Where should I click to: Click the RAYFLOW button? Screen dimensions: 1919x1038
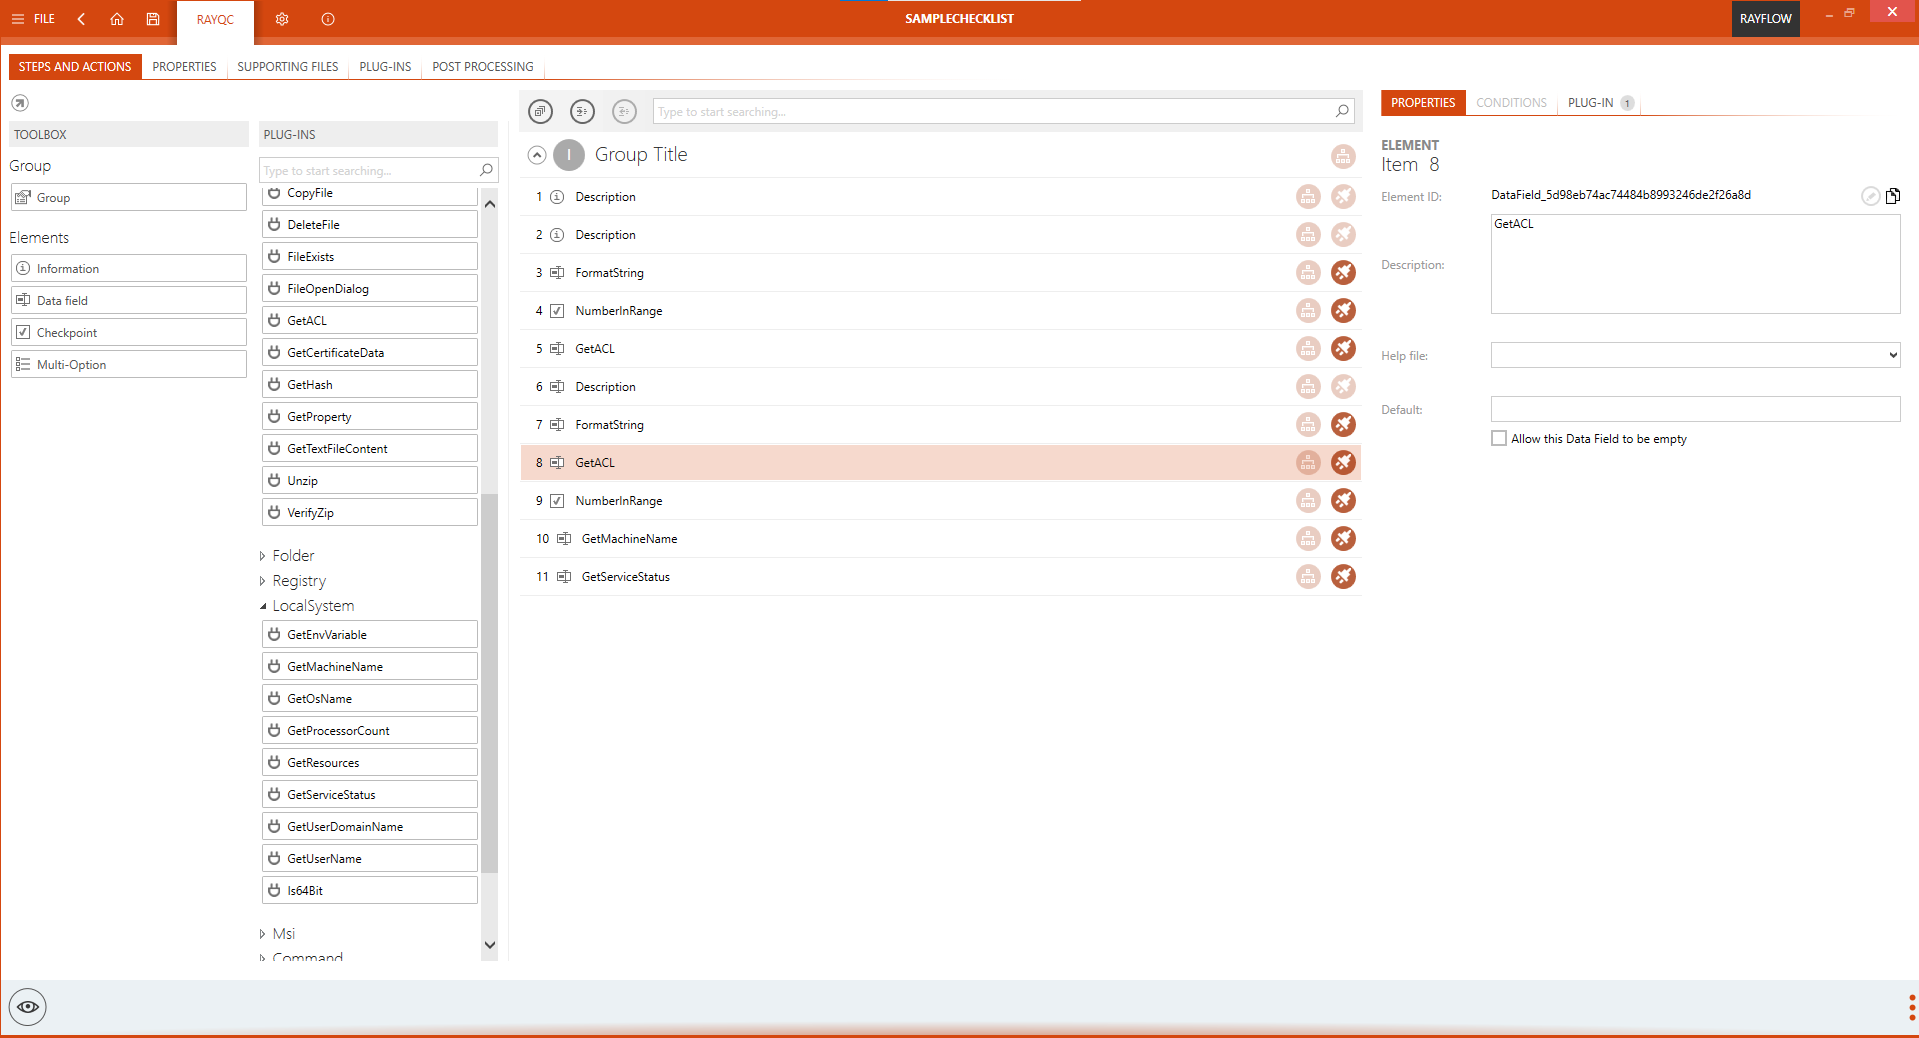pyautogui.click(x=1765, y=19)
